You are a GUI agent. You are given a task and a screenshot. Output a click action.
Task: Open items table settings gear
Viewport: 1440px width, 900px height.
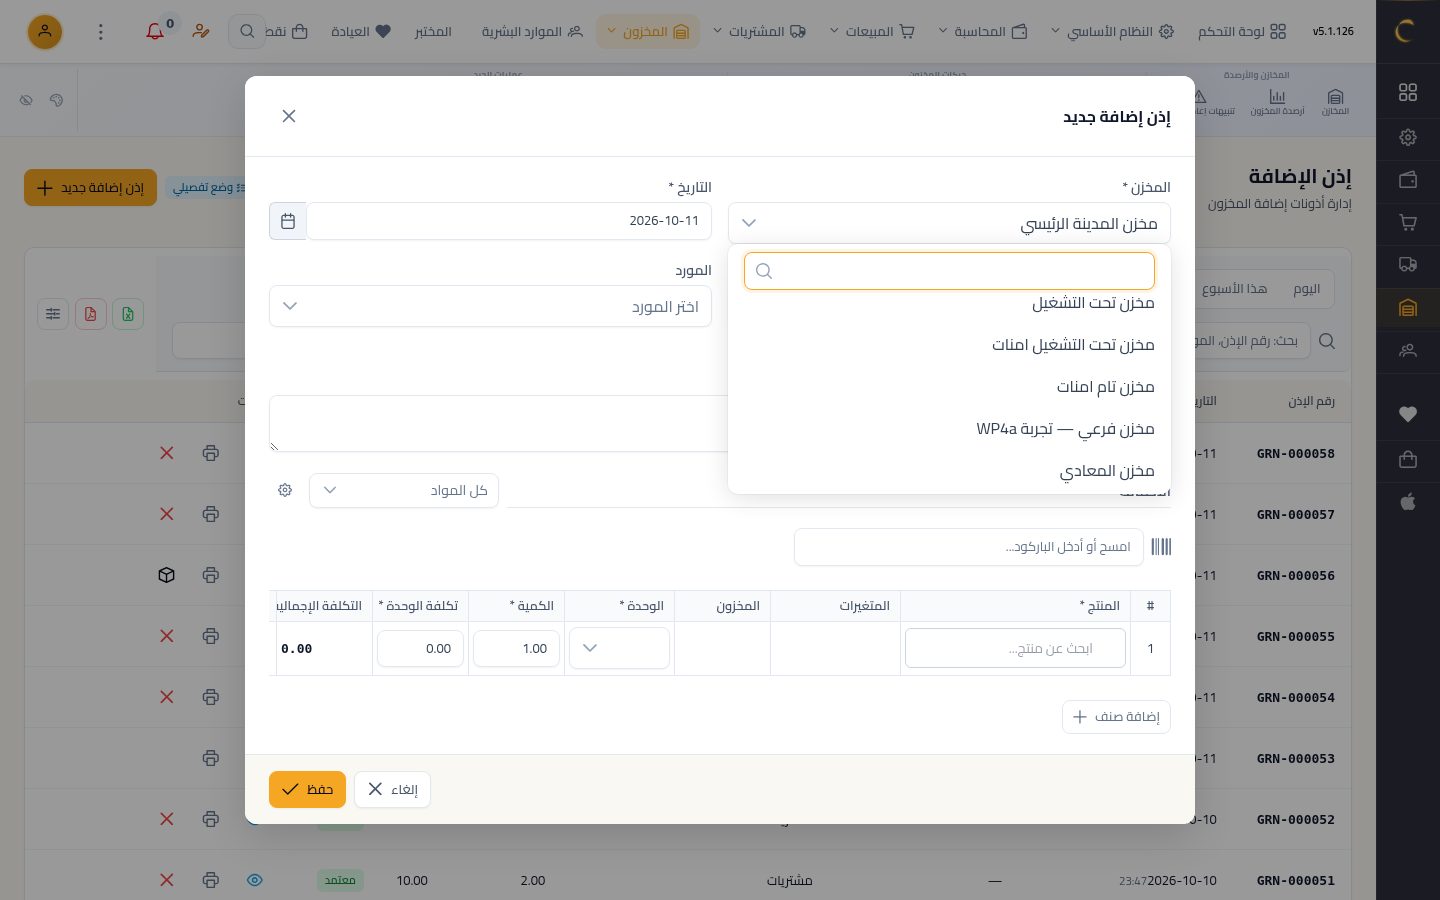285,490
